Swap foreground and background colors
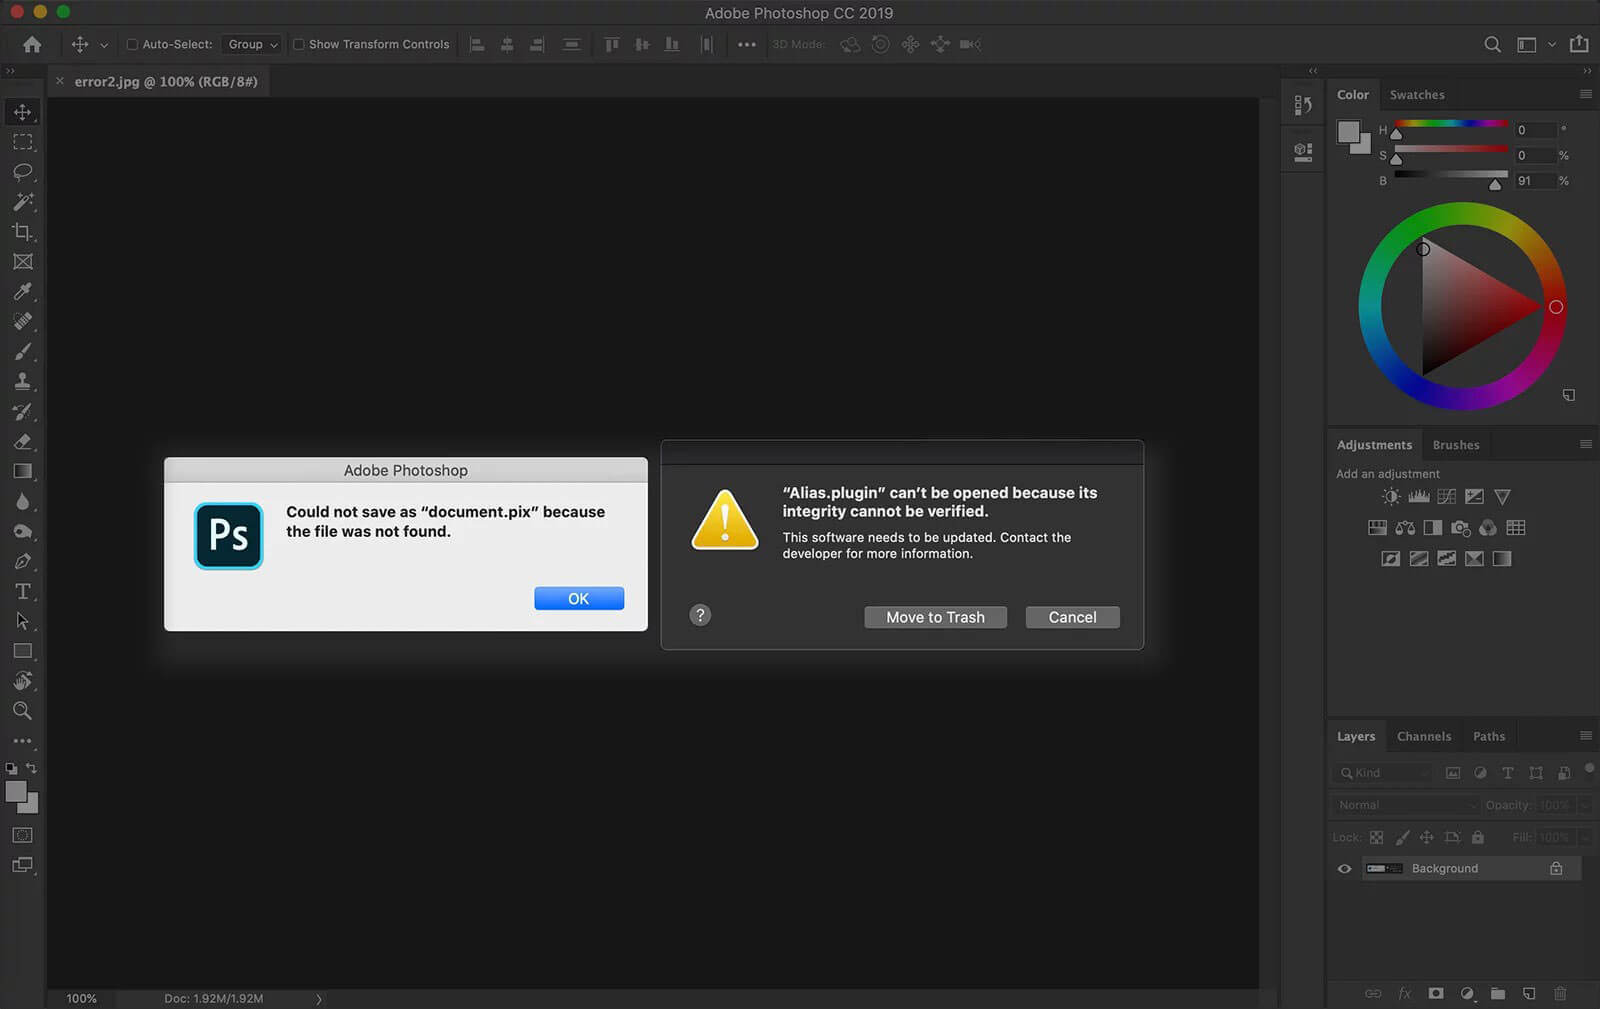The image size is (1600, 1009). point(31,768)
